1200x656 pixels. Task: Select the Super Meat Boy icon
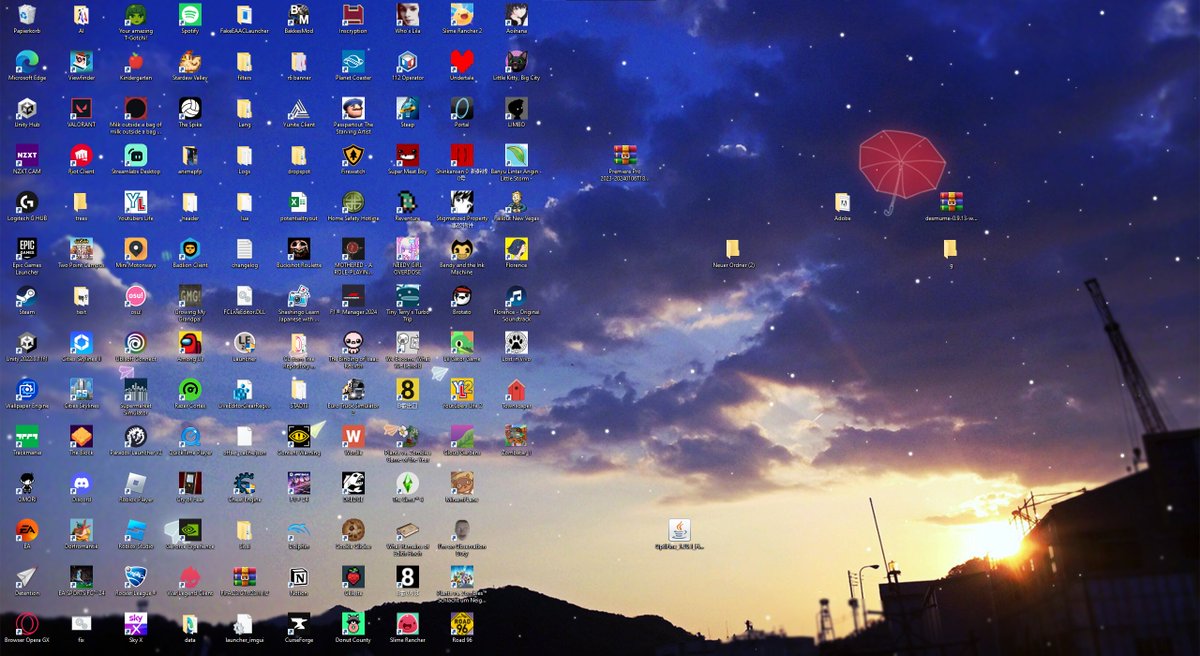point(407,155)
